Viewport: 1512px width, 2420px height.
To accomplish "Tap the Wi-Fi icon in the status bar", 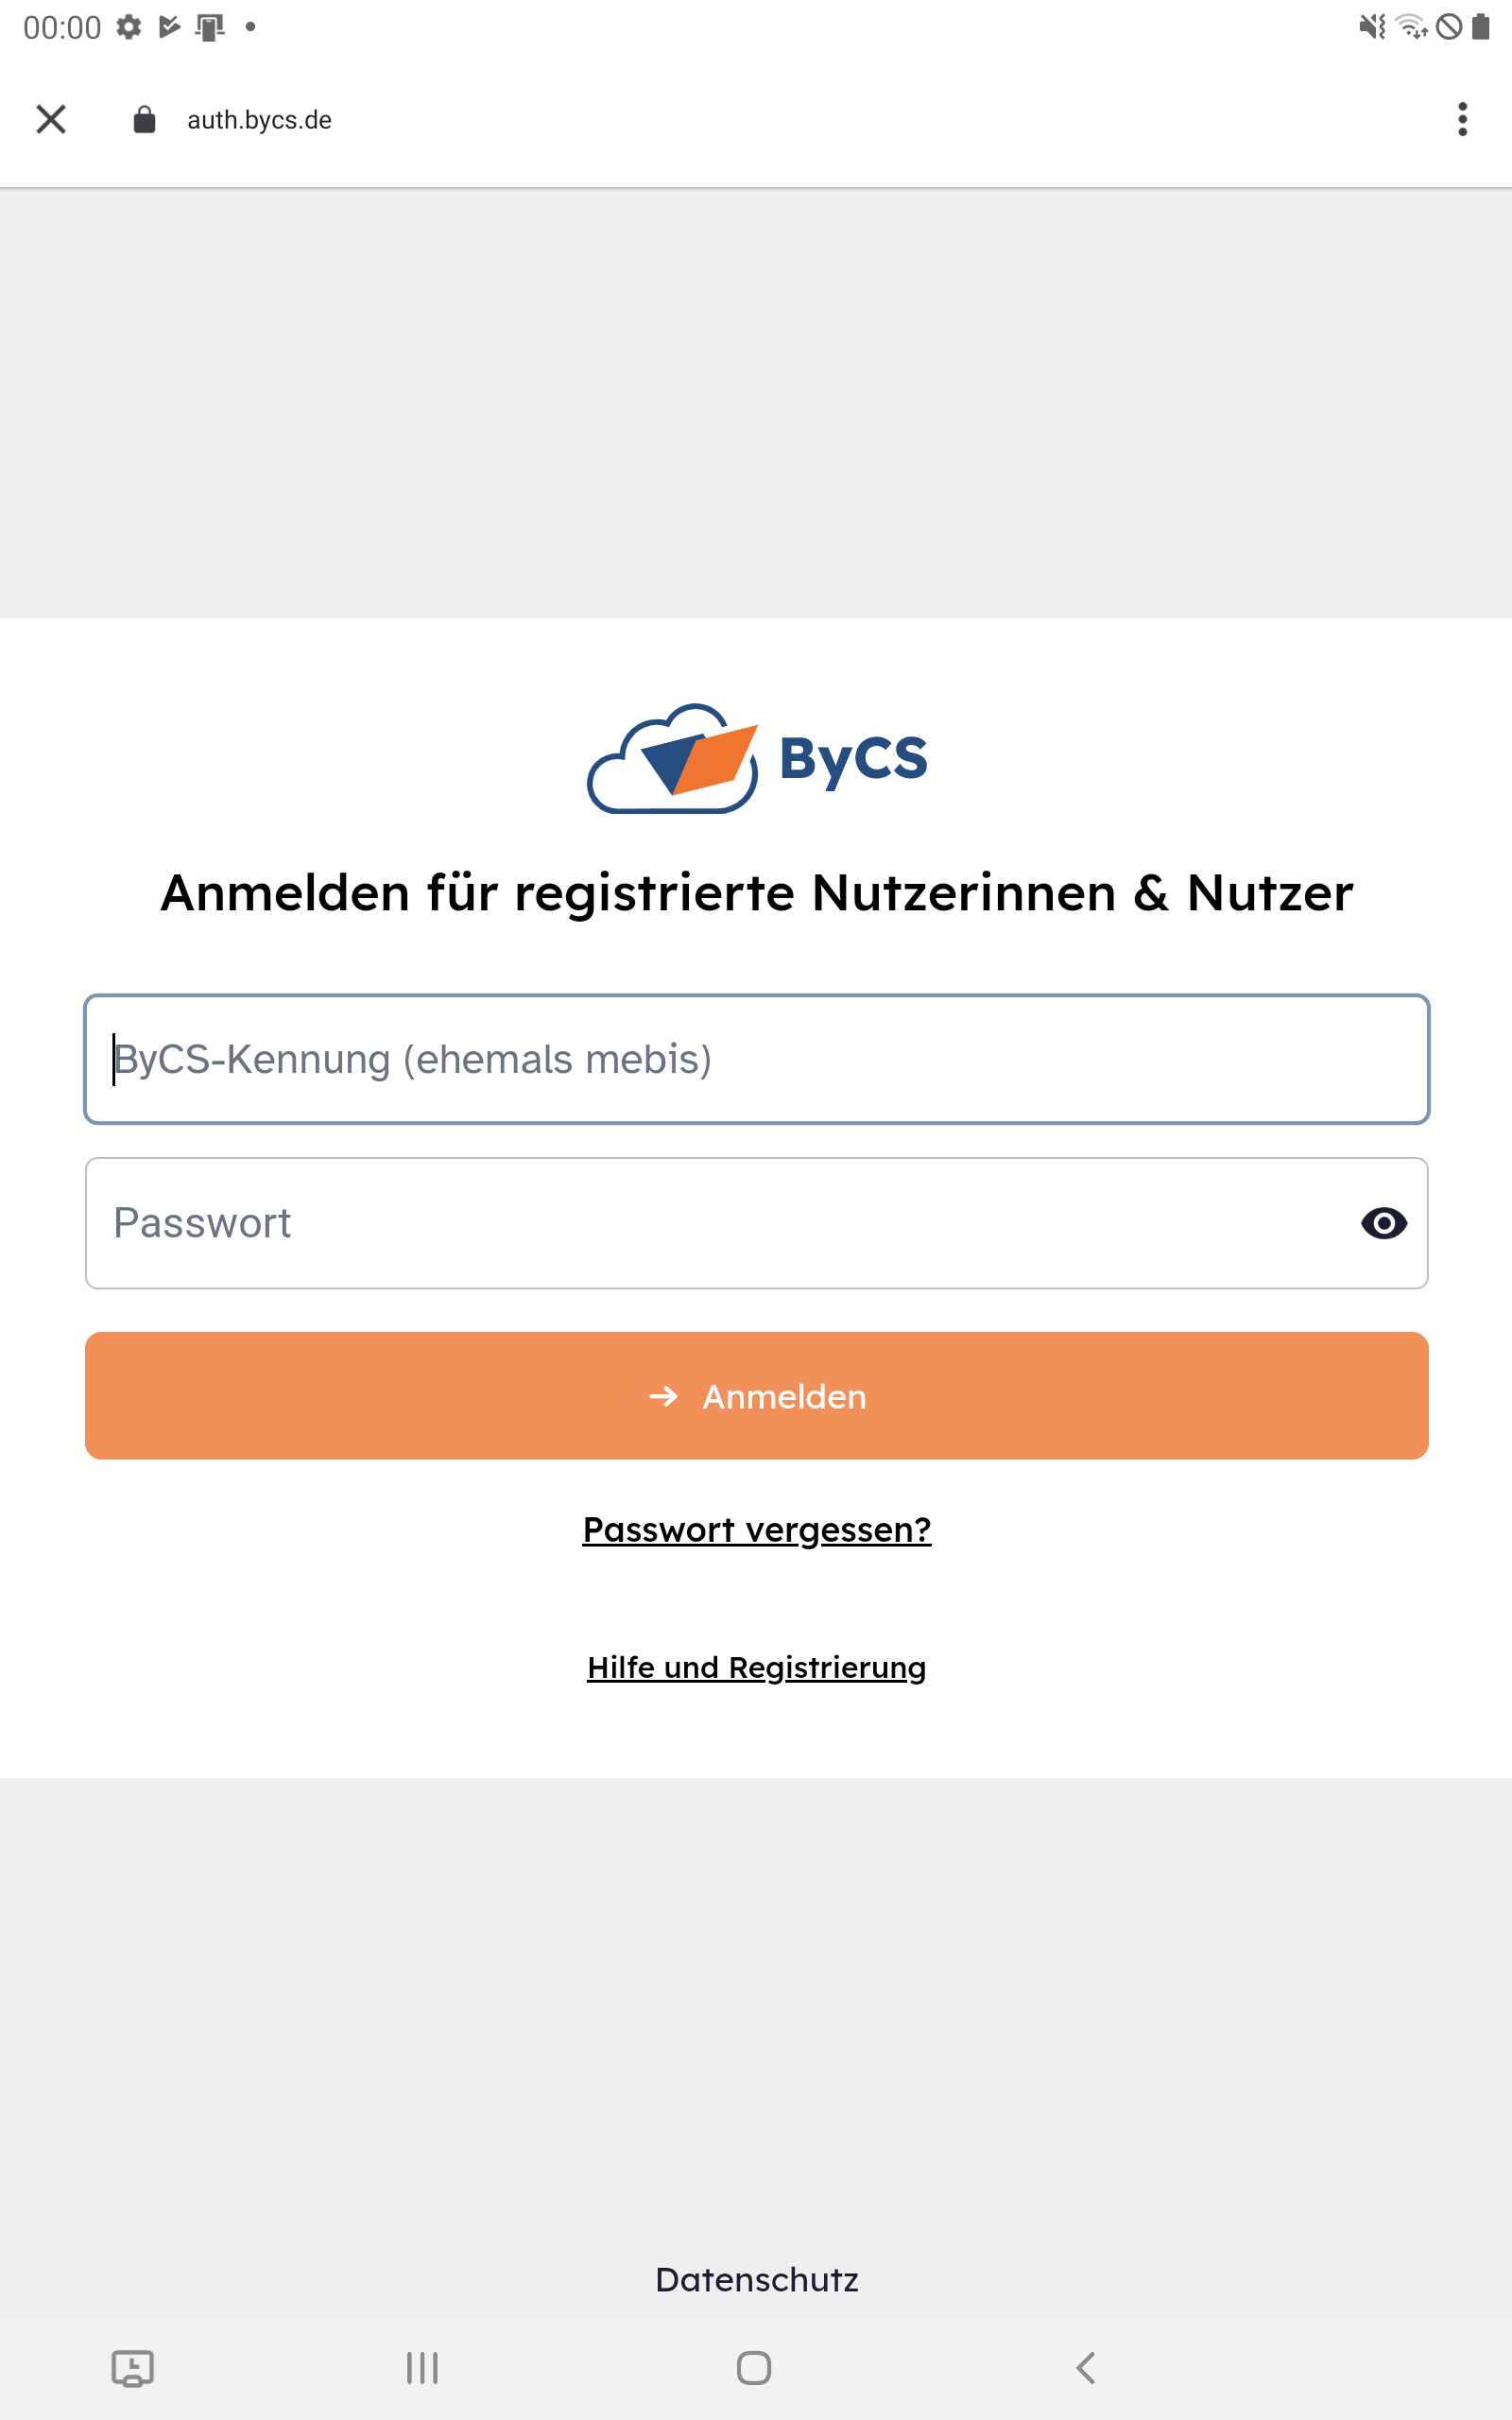I will tap(1411, 27).
